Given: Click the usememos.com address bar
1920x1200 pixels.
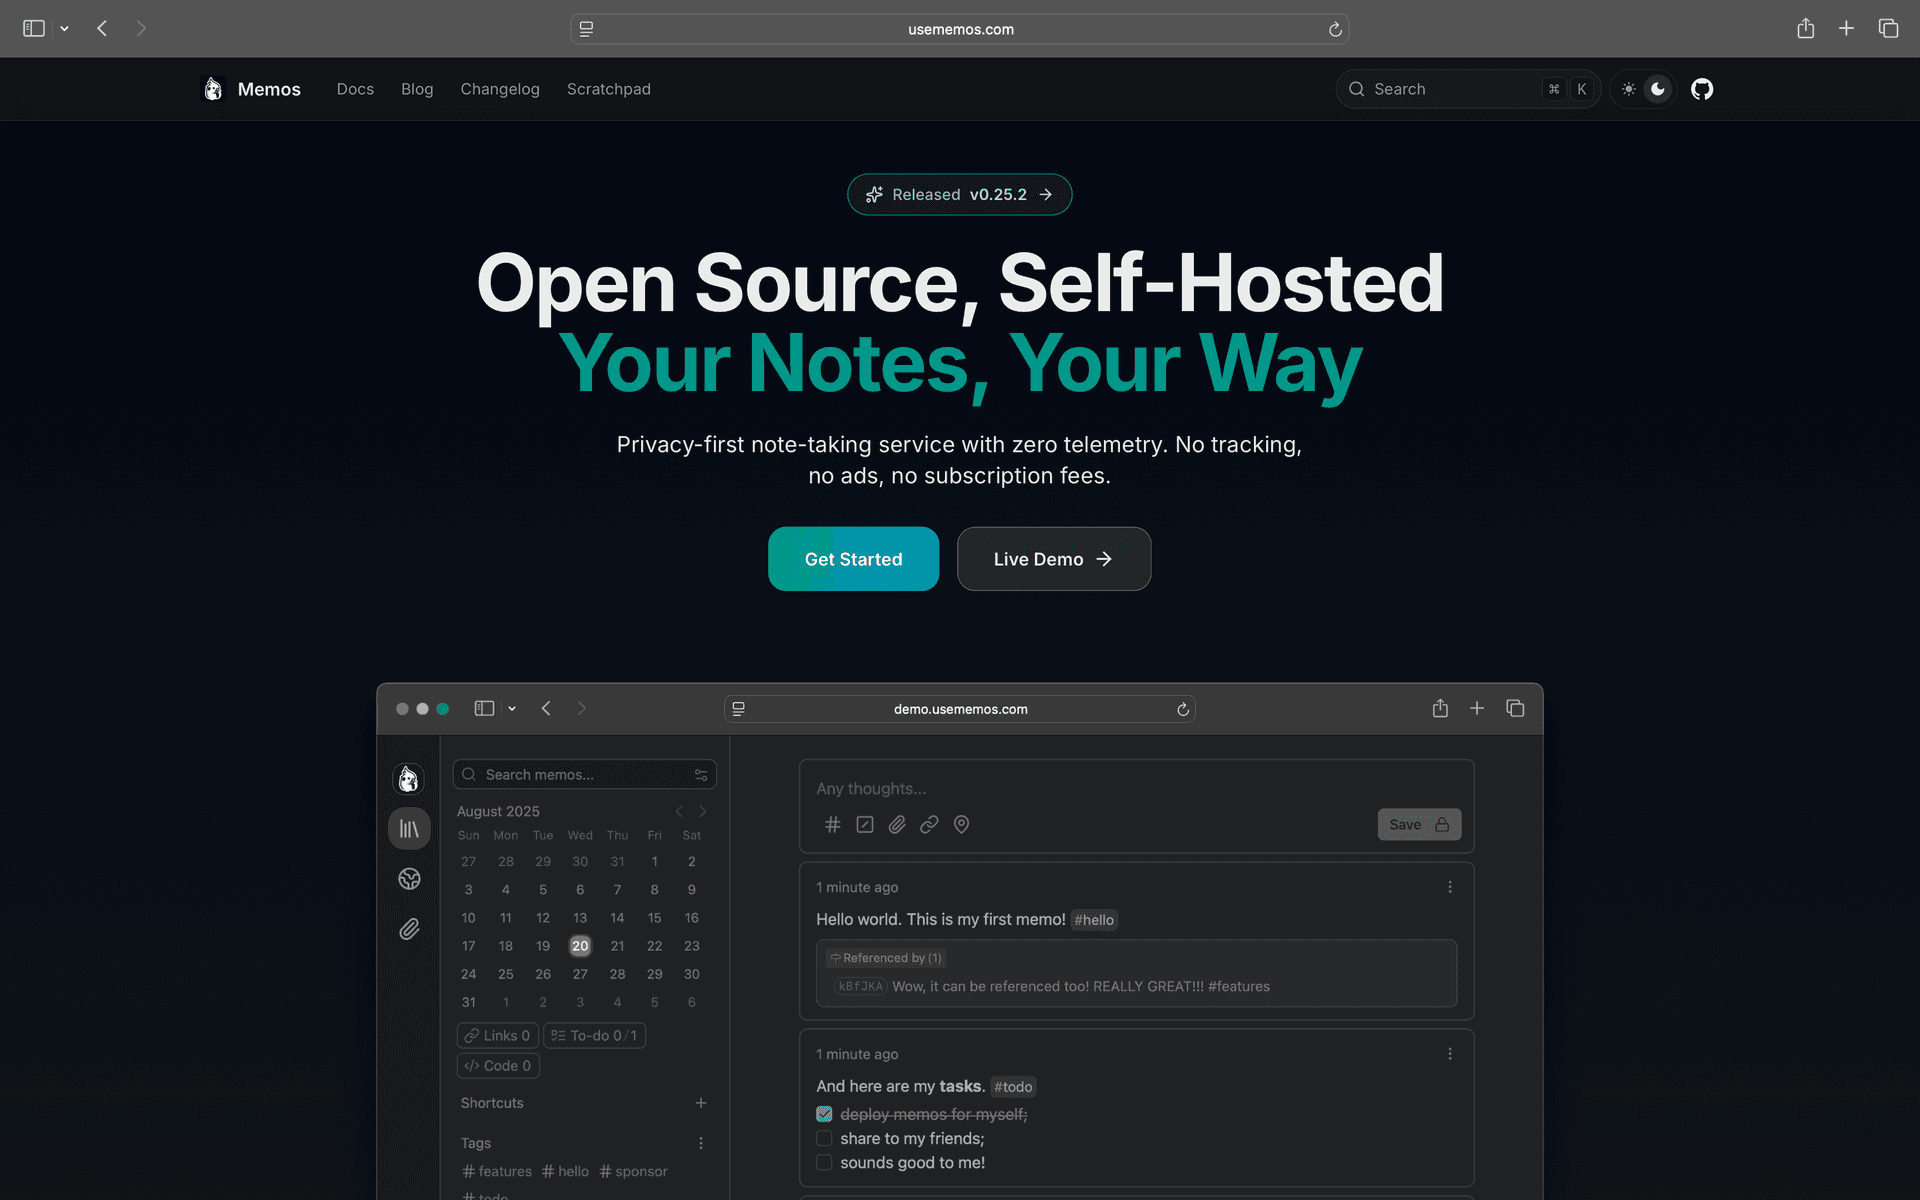Looking at the screenshot, I should click(x=959, y=29).
